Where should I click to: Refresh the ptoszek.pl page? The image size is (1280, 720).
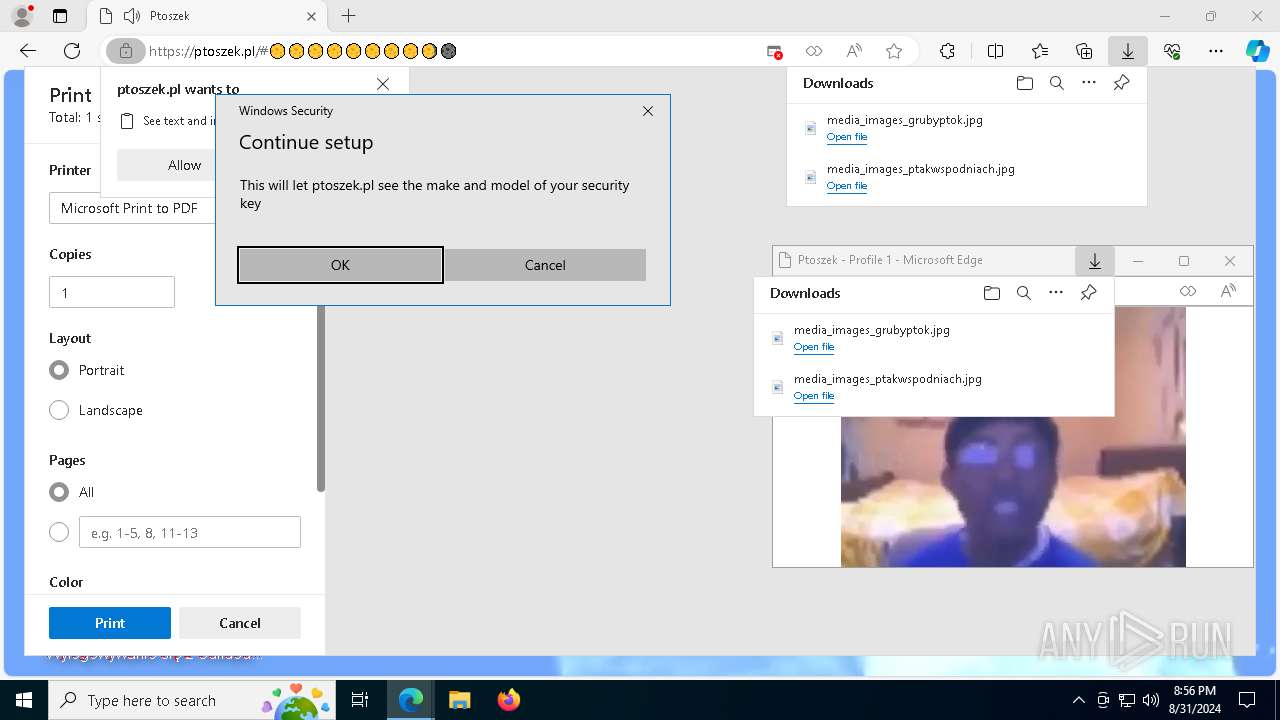pyautogui.click(x=72, y=51)
